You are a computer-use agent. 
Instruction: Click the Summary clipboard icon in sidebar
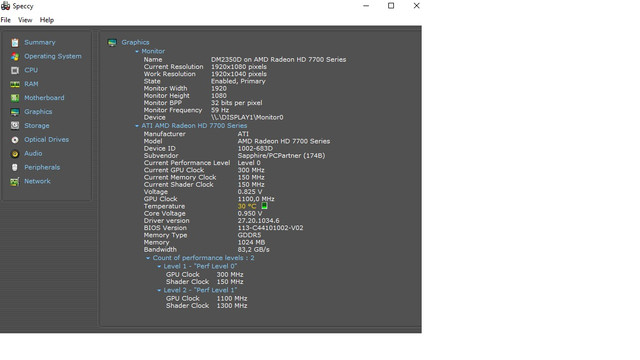coord(15,42)
